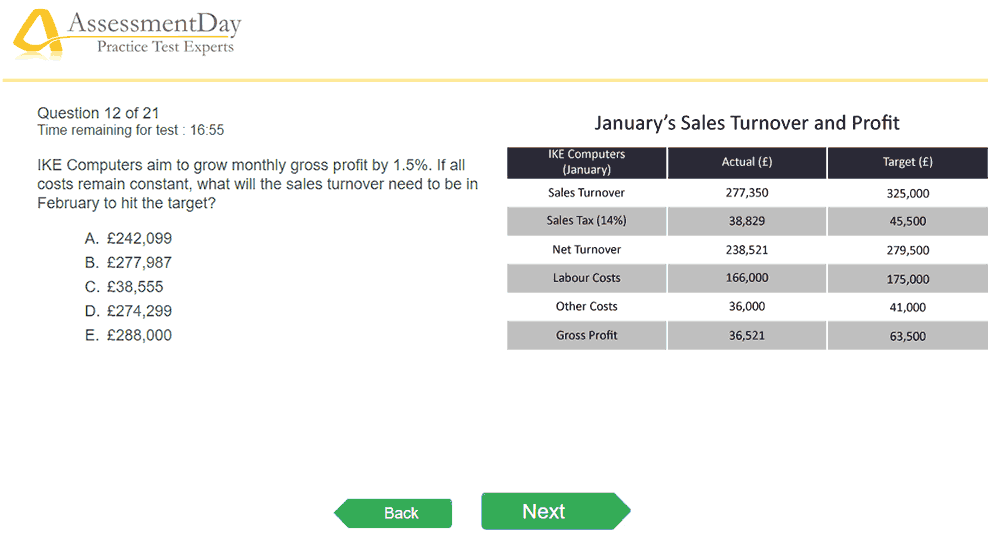The width and height of the screenshot is (1000, 550).
Task: Choose answer C. £38,555
Action: [x=124, y=287]
